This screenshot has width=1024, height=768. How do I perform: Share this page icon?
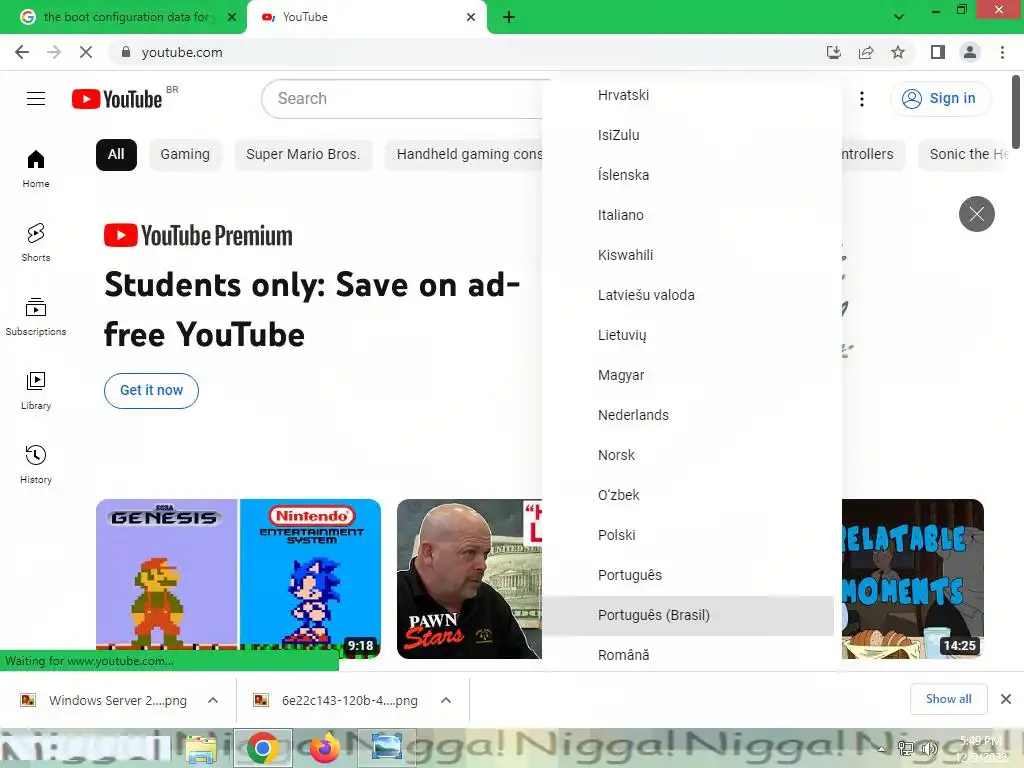click(866, 52)
